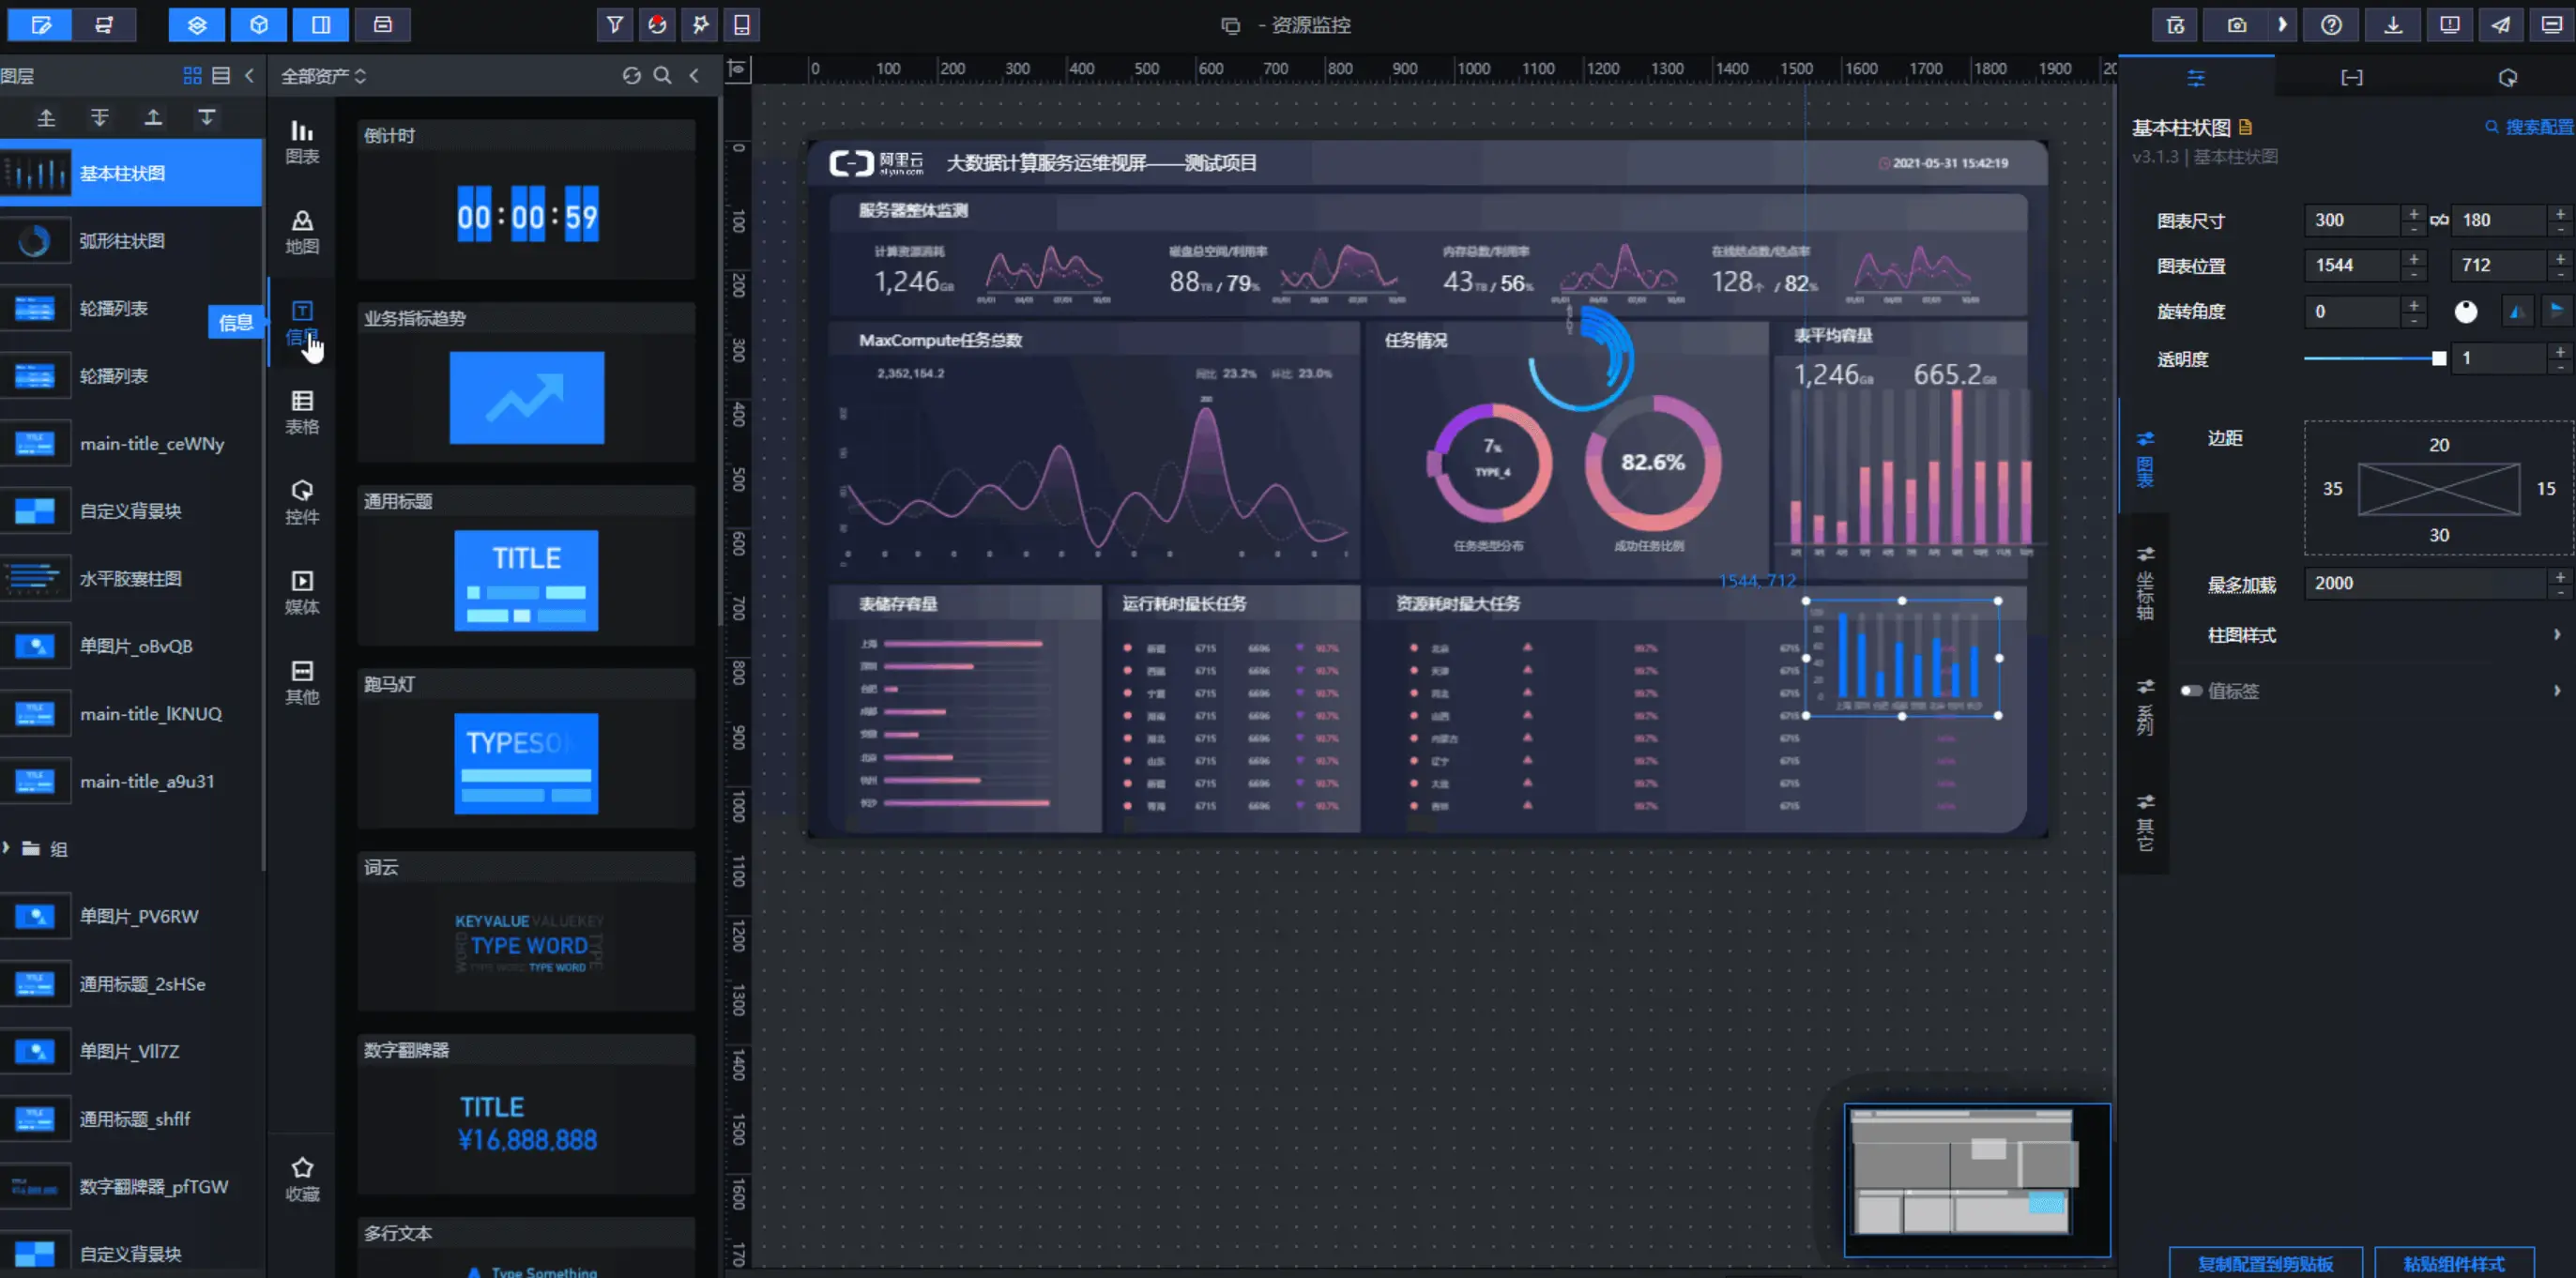
Task: Open the 控件 (controls) asset category
Action: (302, 501)
